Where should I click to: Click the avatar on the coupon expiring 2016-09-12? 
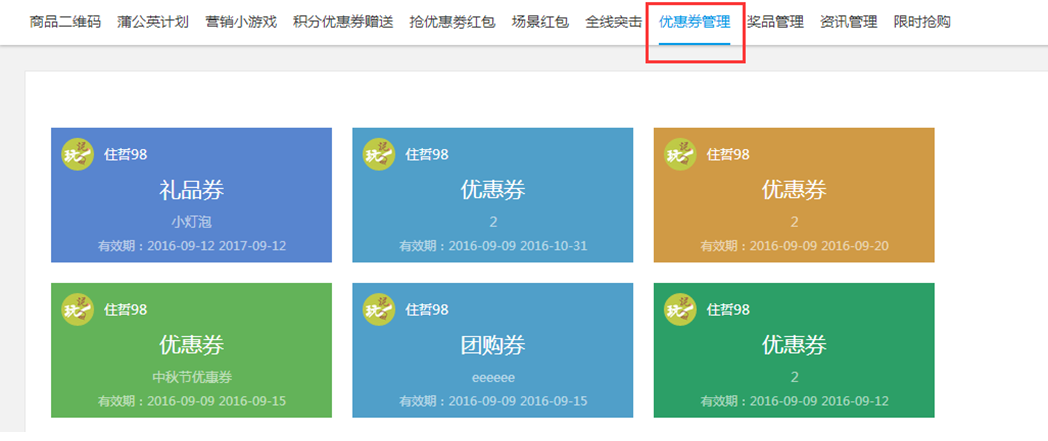click(680, 309)
